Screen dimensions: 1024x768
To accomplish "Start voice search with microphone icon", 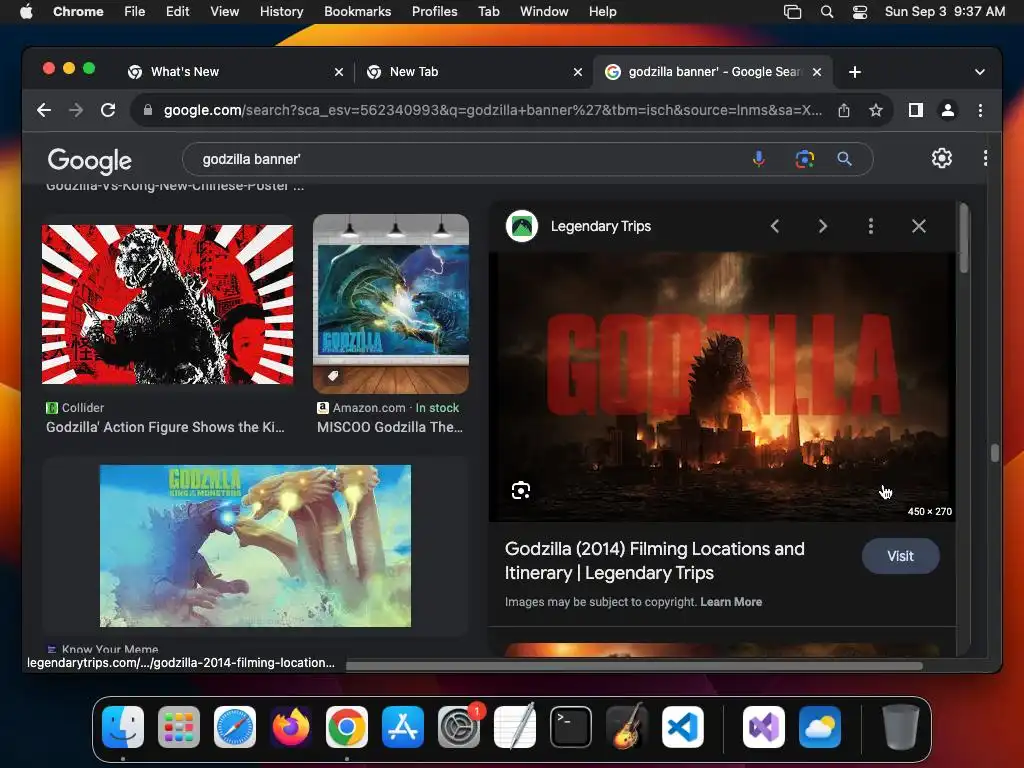I will [x=759, y=159].
